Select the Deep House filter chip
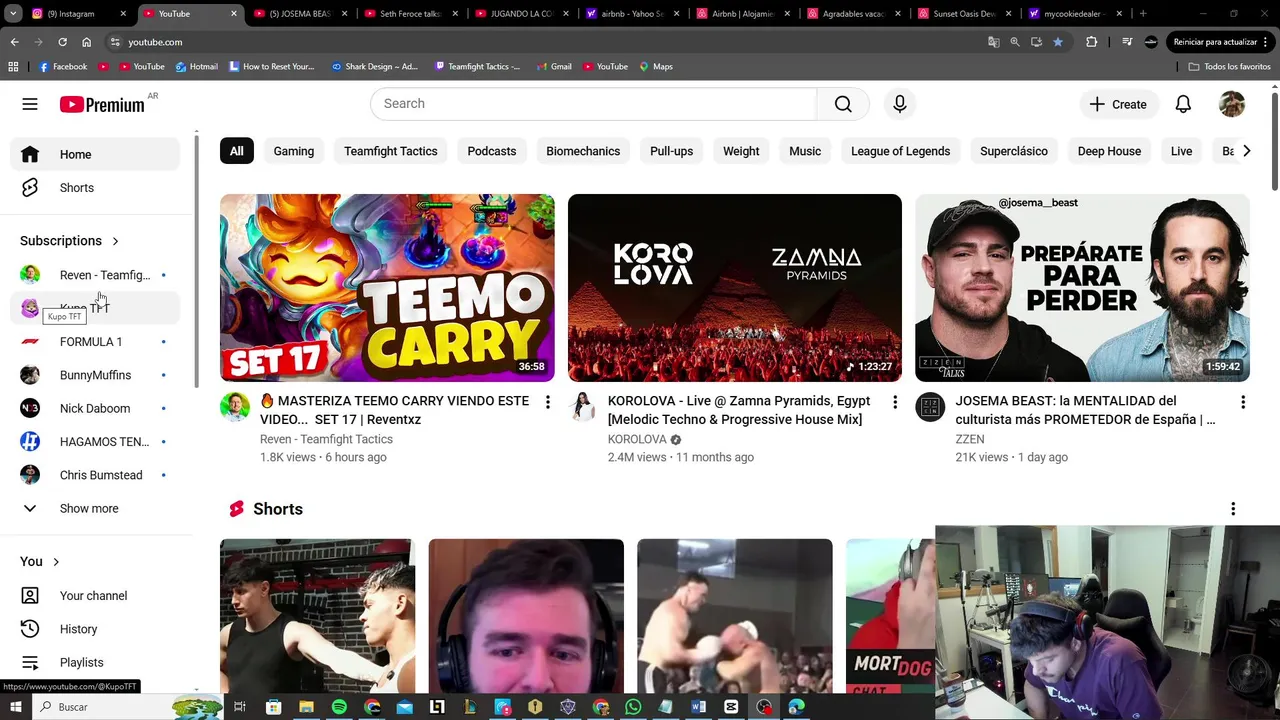Viewport: 1280px width, 720px height. coord(1109,151)
